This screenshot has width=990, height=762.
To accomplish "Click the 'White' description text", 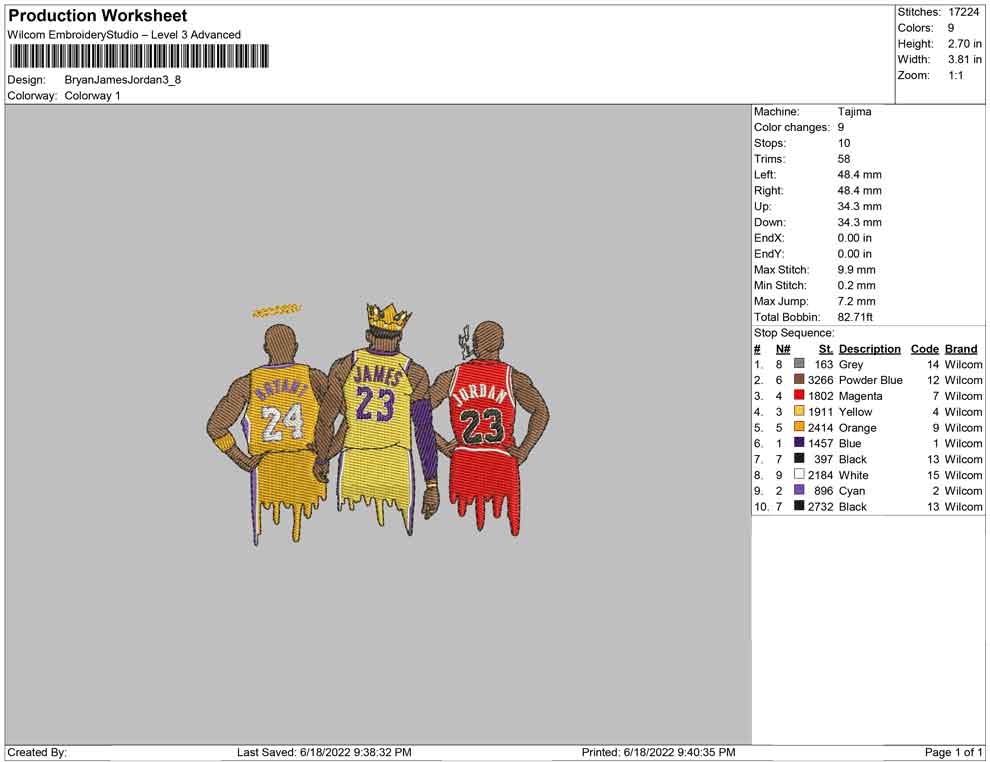I will pyautogui.click(x=854, y=475).
